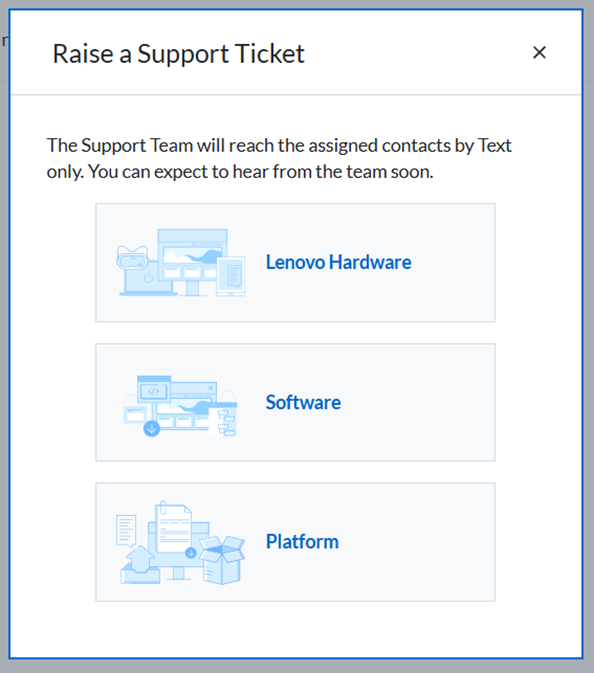Viewport: 594px width, 673px height.
Task: Click the paperclip document in the Platform illustration
Action: [173, 527]
